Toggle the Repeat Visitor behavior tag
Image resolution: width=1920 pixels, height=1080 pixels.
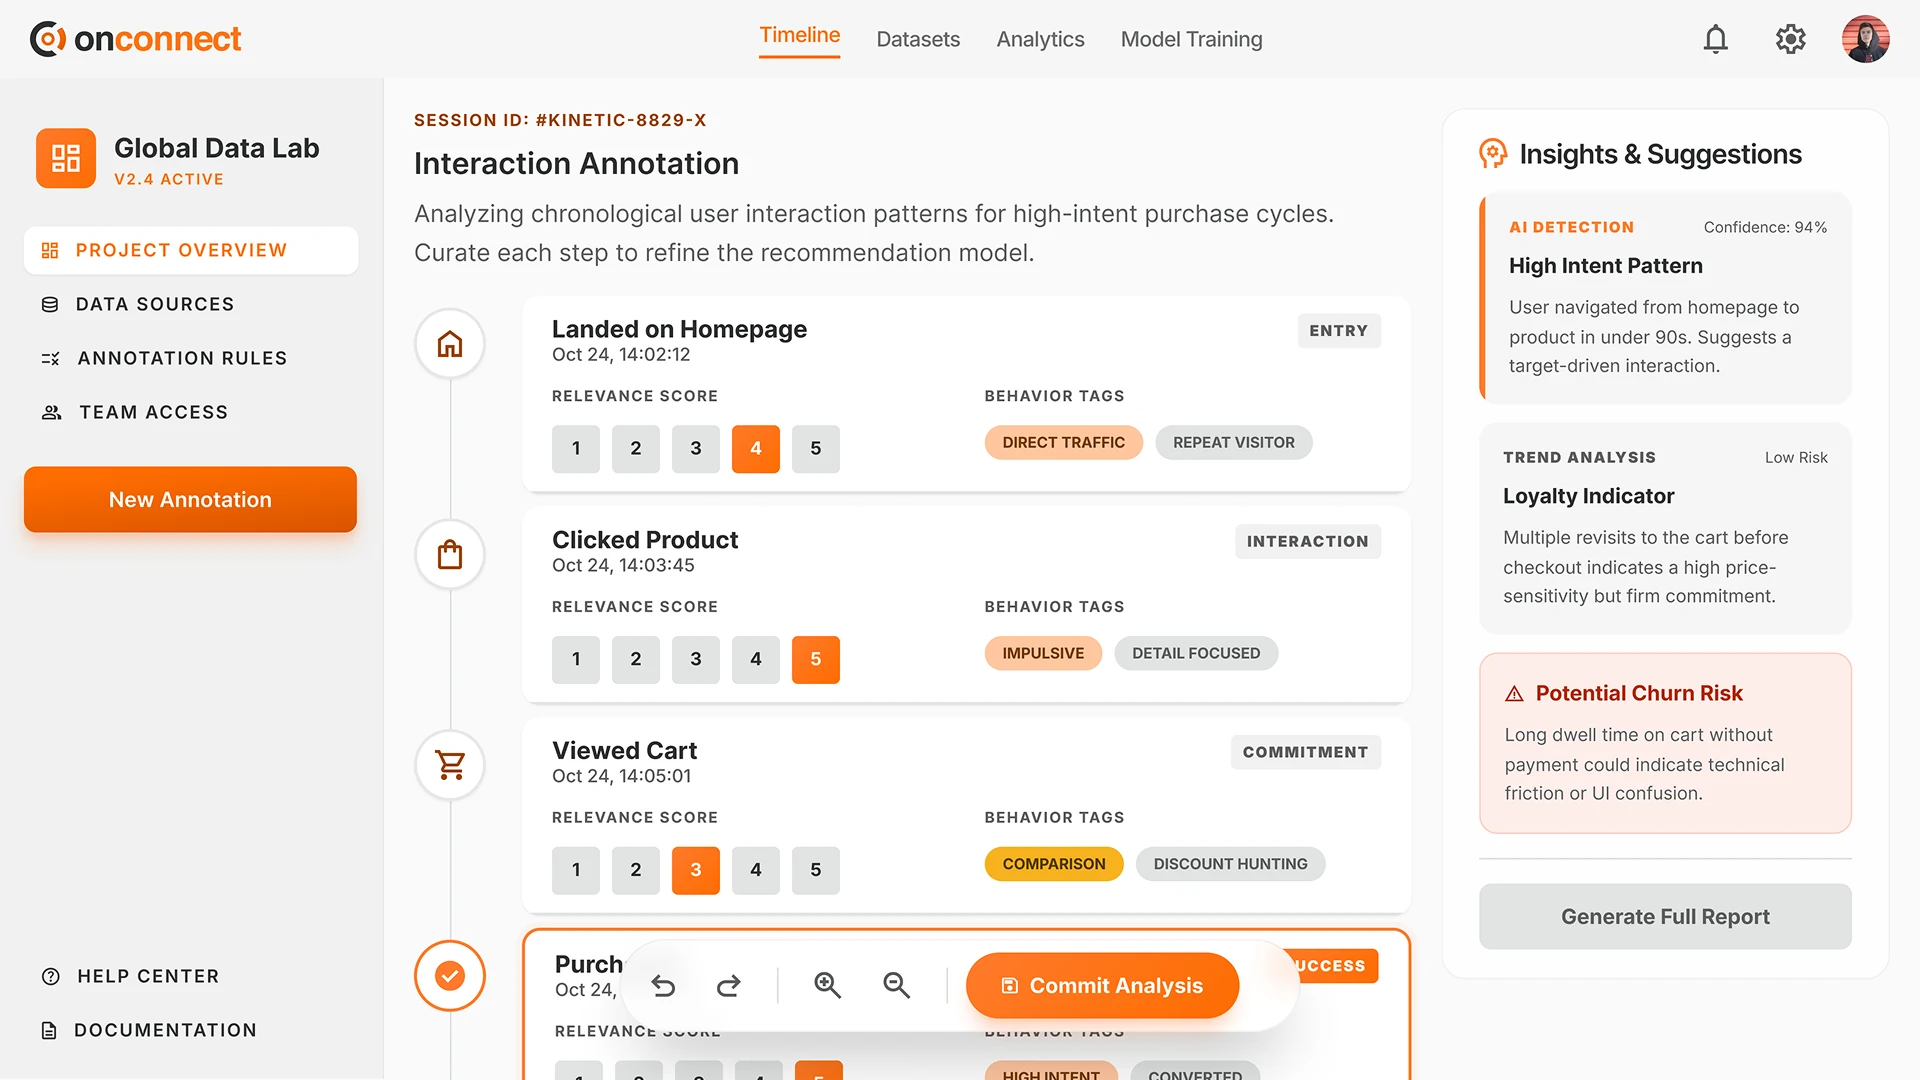tap(1233, 443)
